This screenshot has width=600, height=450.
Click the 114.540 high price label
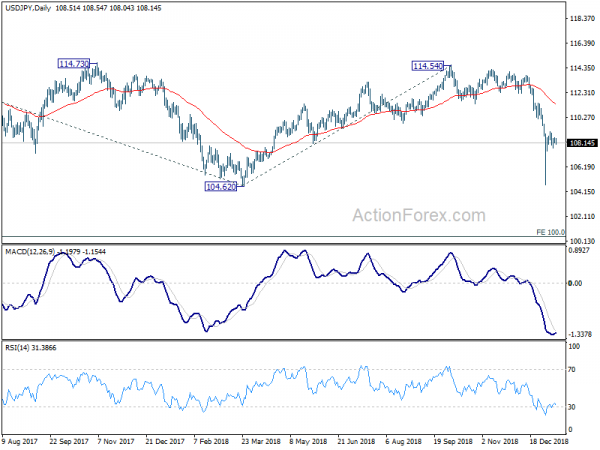pyautogui.click(x=428, y=66)
